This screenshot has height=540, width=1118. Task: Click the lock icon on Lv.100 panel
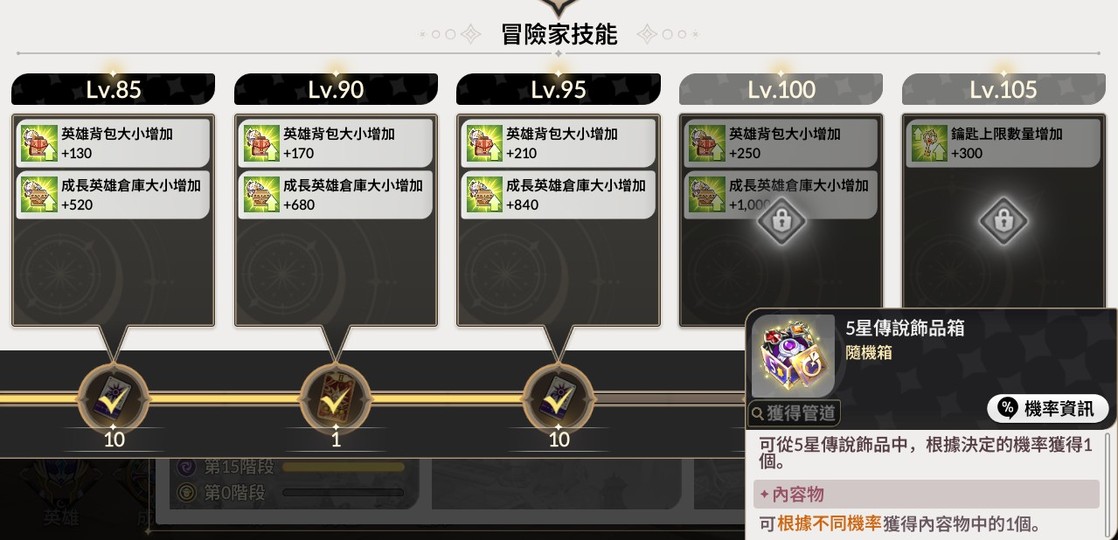[x=781, y=220]
